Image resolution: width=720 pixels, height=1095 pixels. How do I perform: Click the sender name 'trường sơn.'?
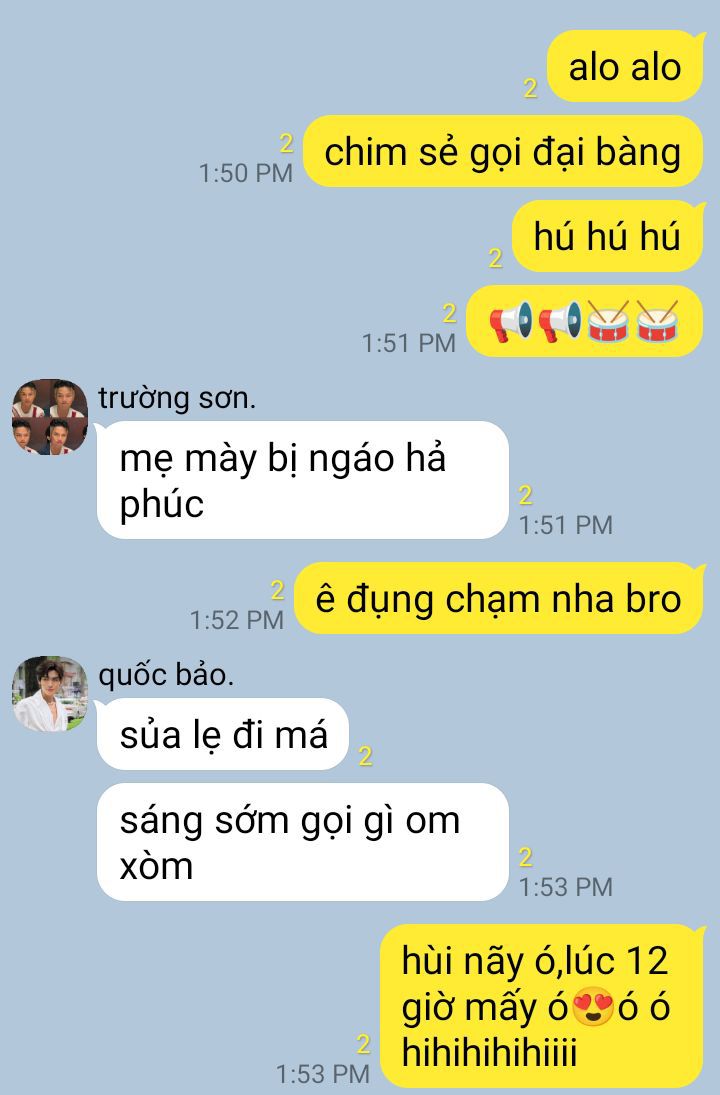[x=177, y=397]
